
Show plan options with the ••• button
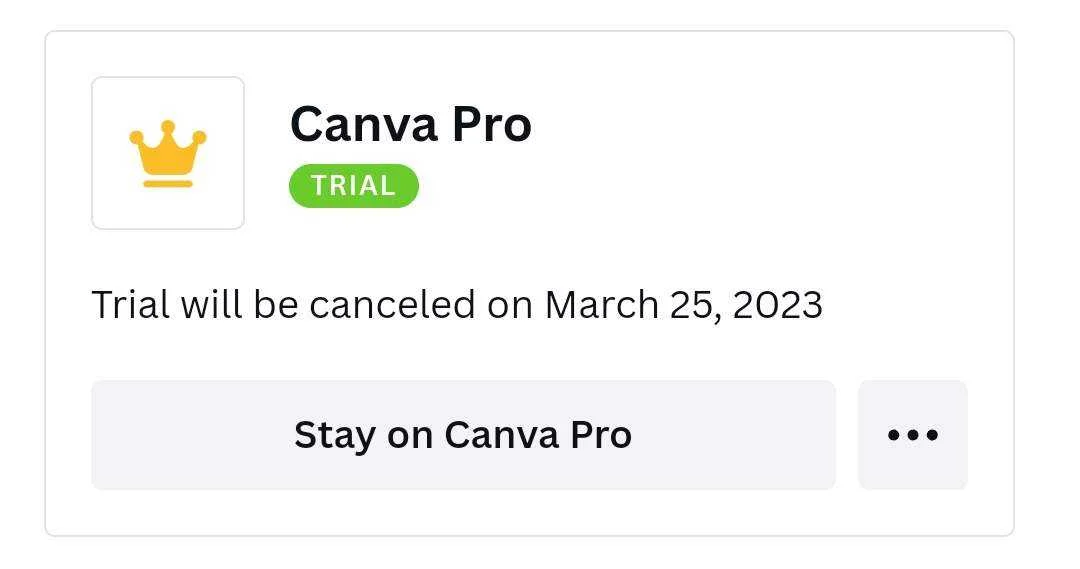click(x=913, y=435)
